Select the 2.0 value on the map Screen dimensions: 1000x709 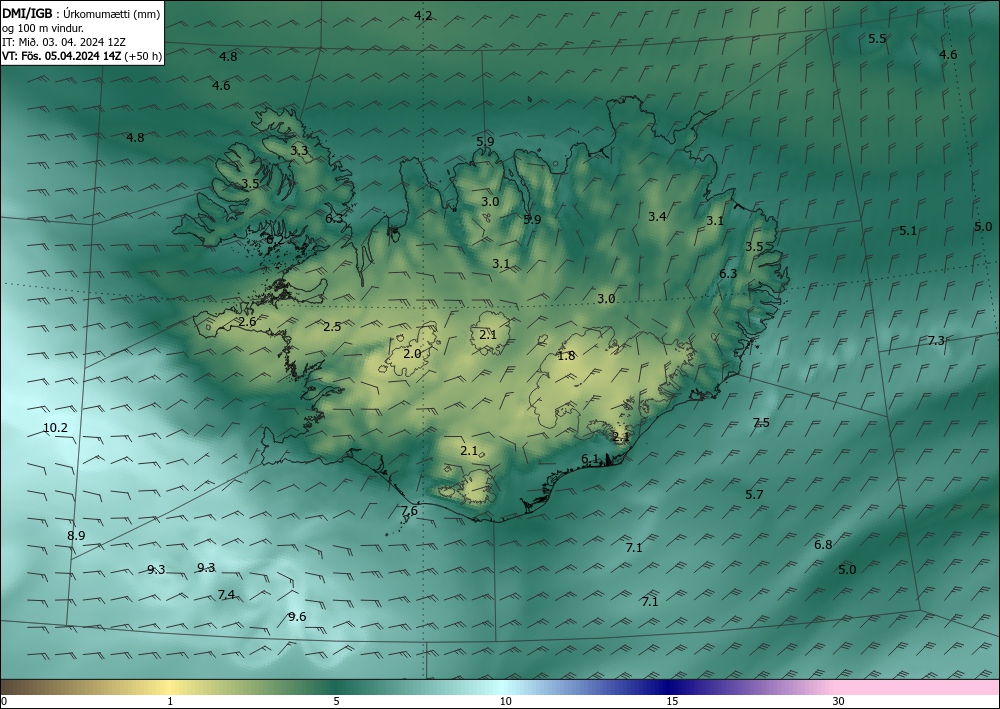coord(412,353)
